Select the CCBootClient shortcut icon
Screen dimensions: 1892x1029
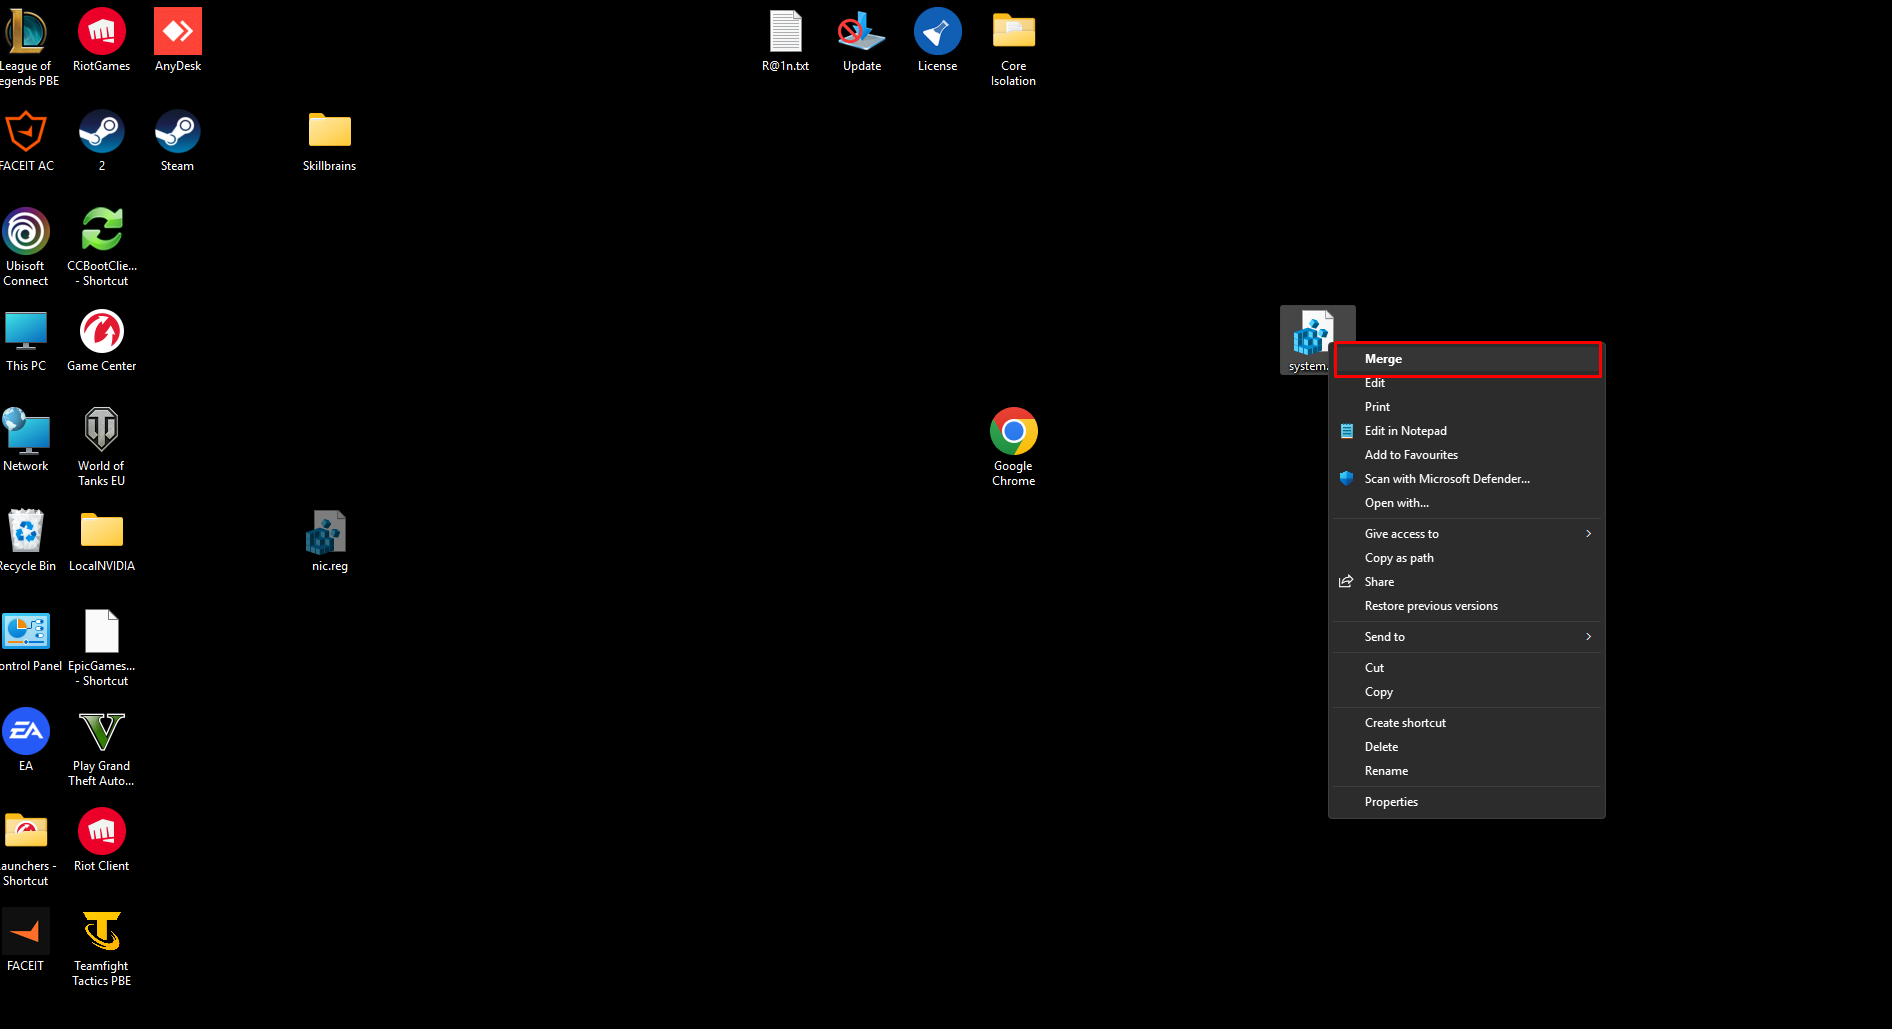pyautogui.click(x=101, y=247)
